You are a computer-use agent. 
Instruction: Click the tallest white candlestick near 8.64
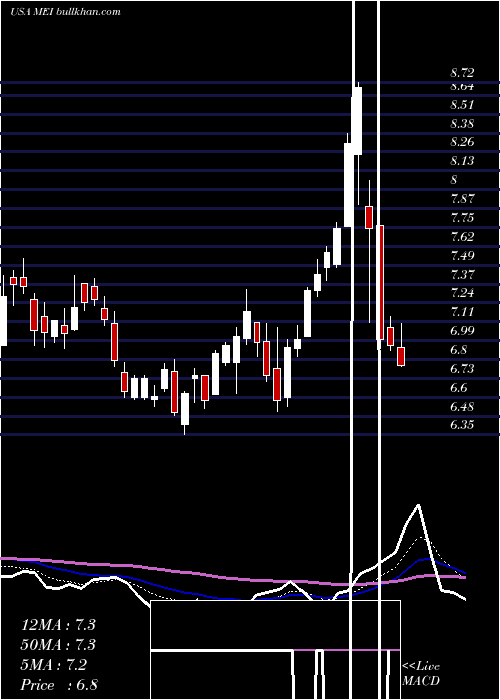[x=357, y=121]
